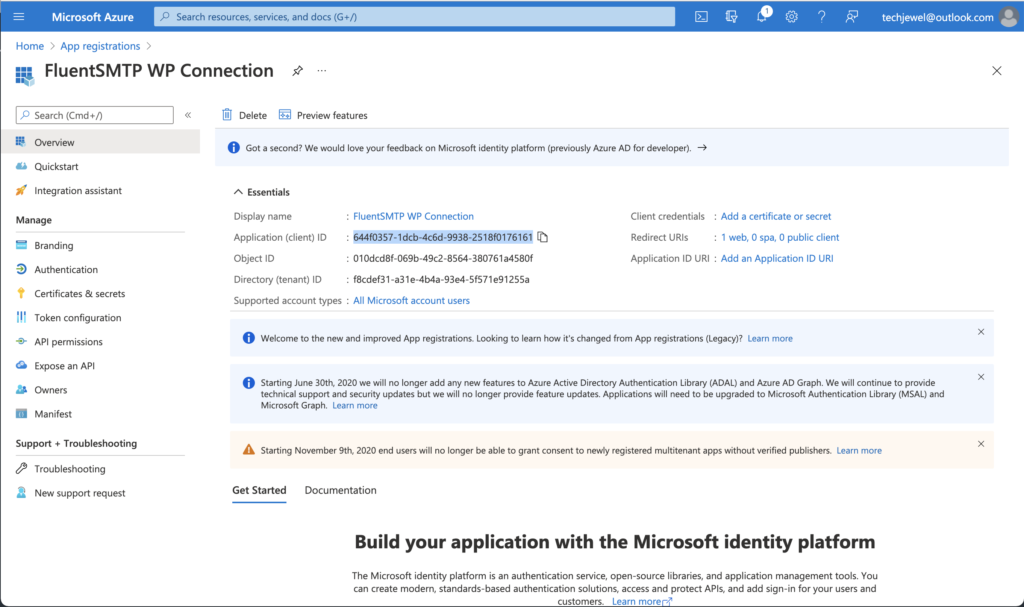Open the notifications bell
The image size is (1024, 607).
(x=761, y=16)
